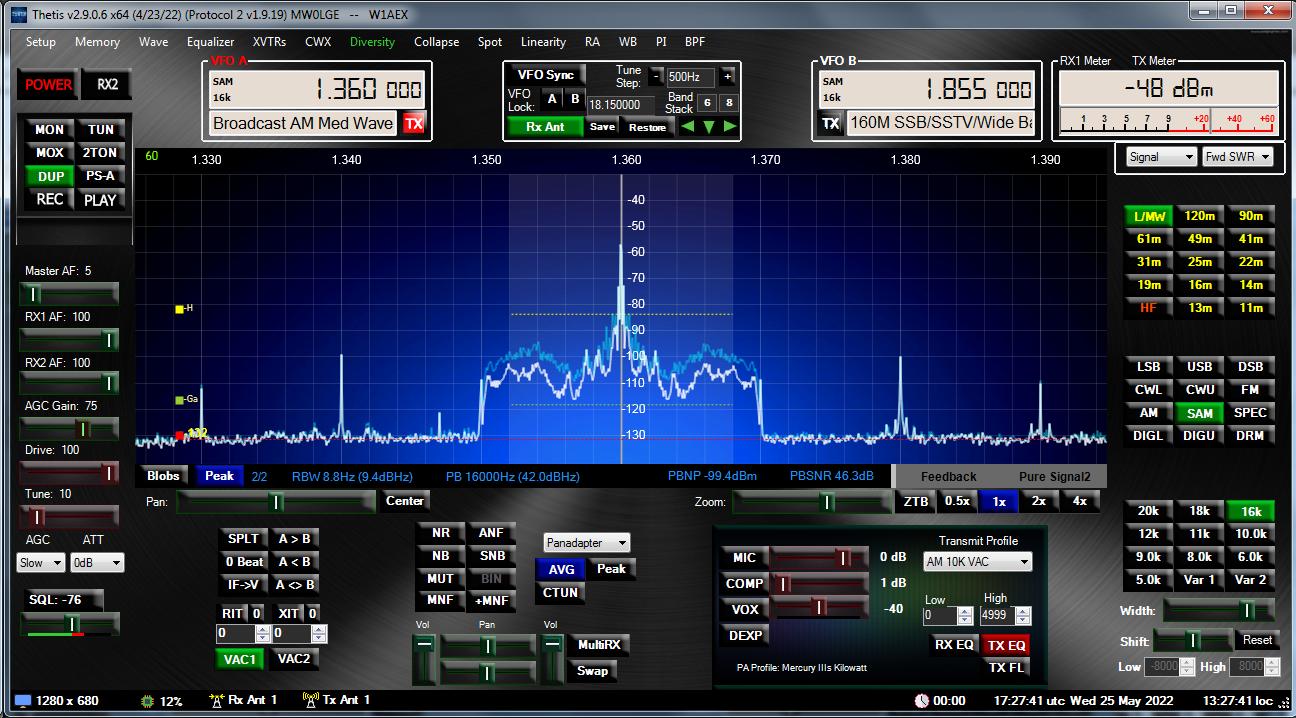Open the Equalizer menu item

(x=210, y=42)
